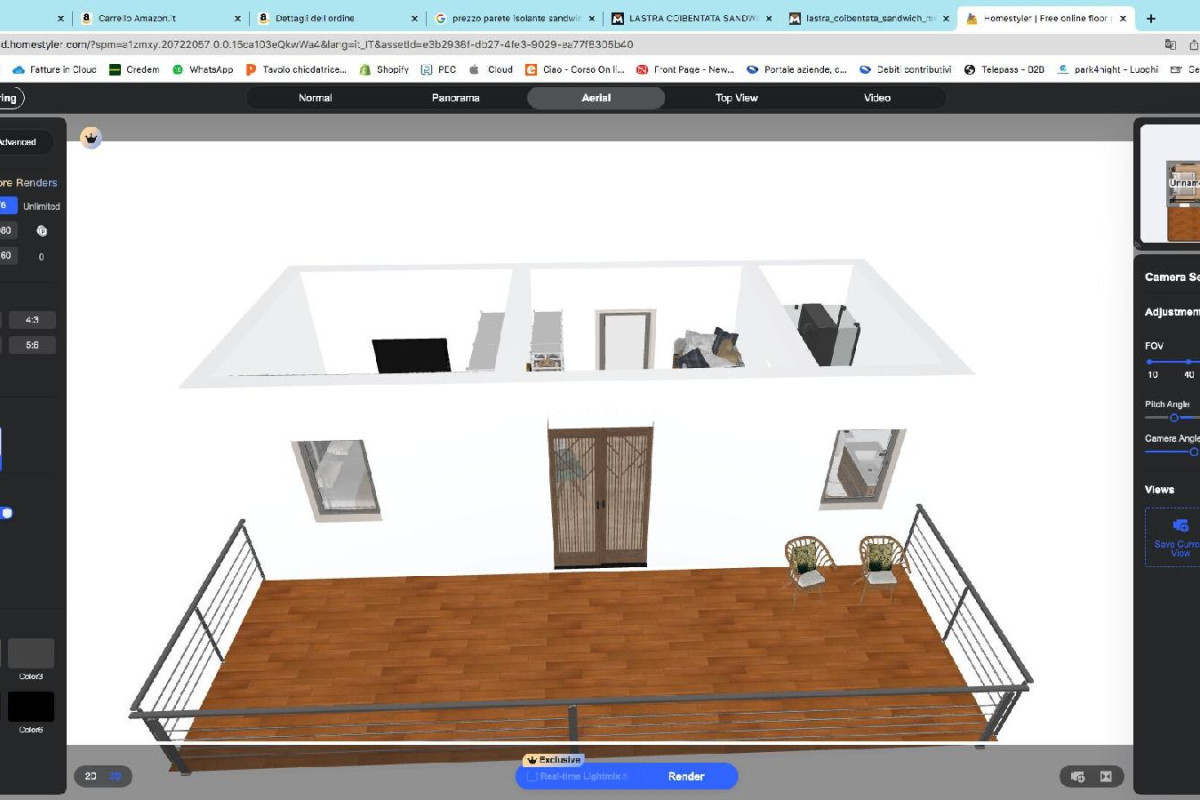Open the Credem bookmark
The image size is (1200, 800).
click(x=134, y=70)
